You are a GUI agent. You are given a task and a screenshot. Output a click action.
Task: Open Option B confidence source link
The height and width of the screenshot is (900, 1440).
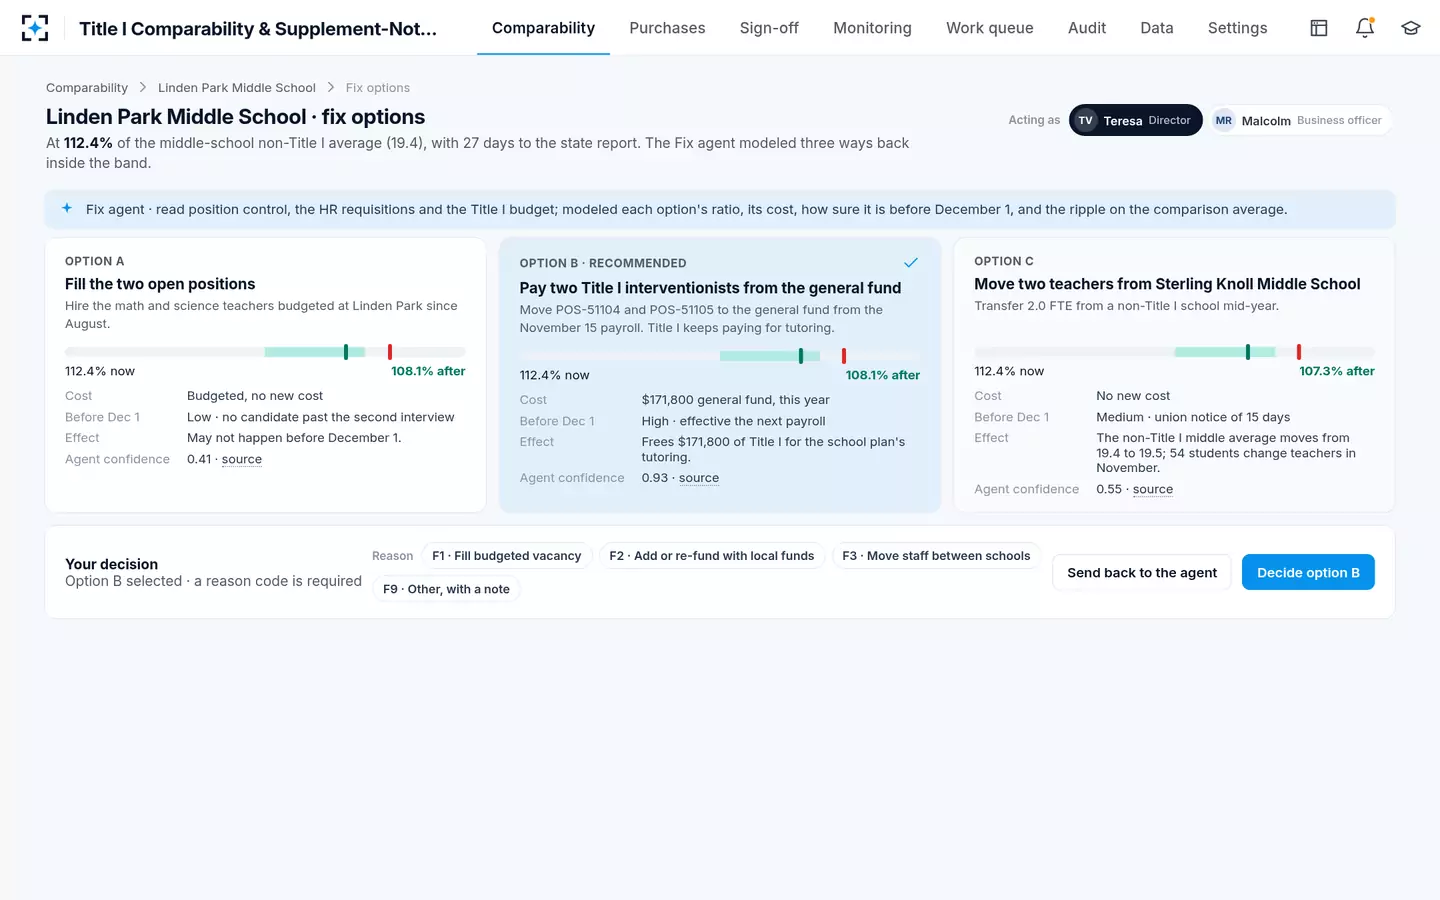(699, 478)
